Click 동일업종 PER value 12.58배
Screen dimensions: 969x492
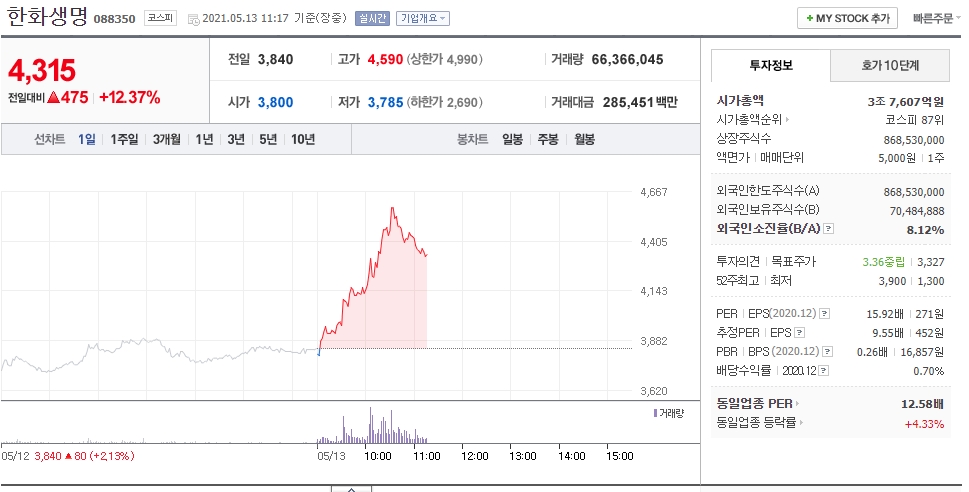pos(922,404)
